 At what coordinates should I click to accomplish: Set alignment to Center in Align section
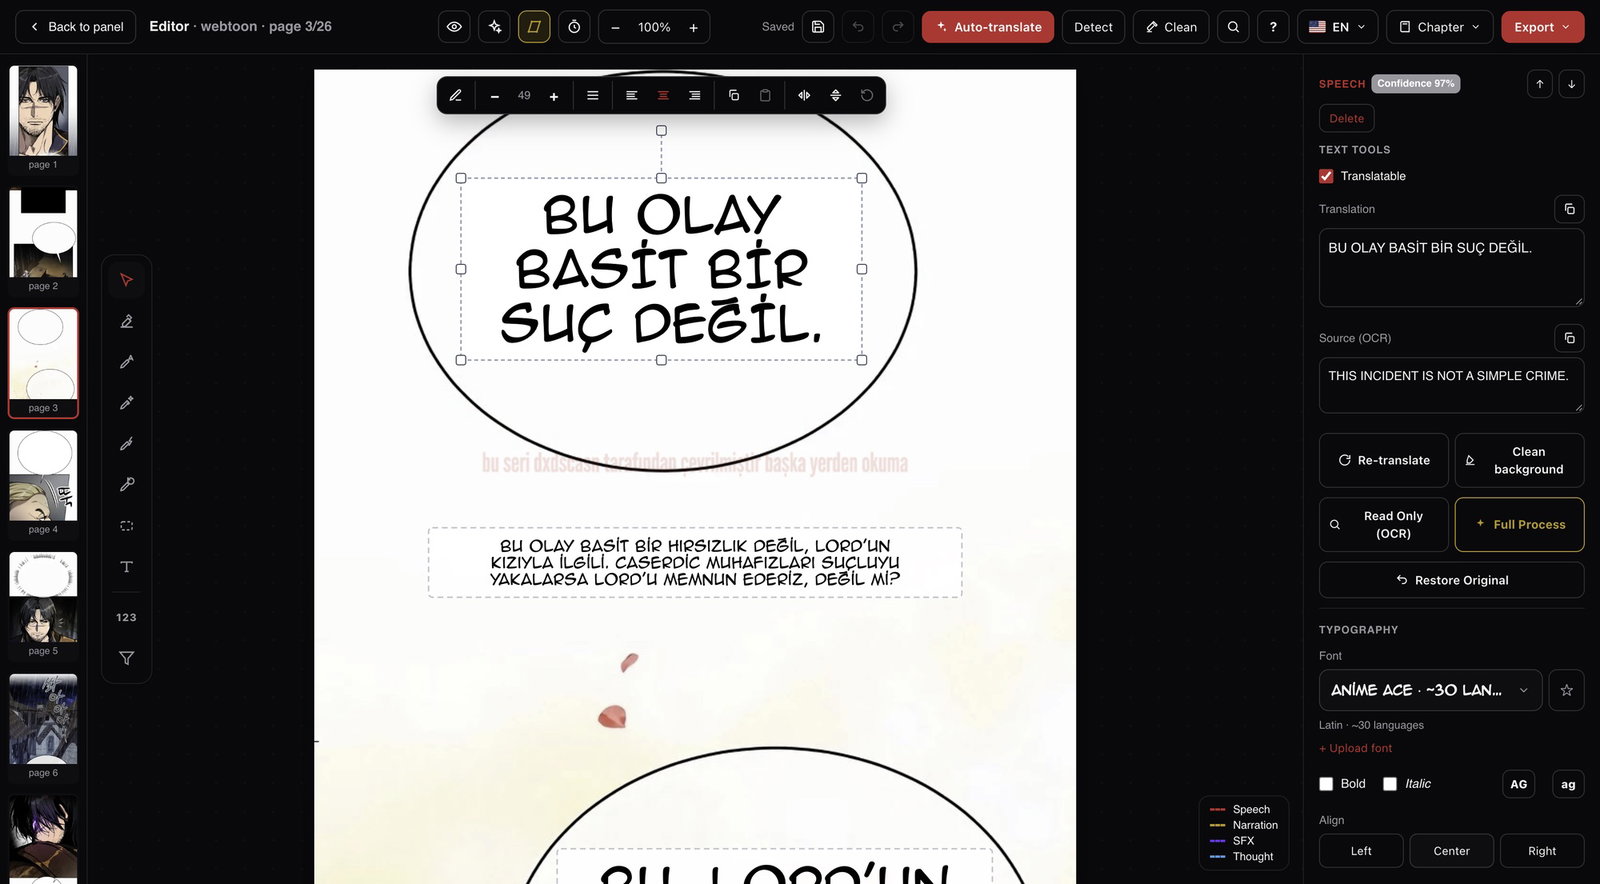[x=1452, y=851]
